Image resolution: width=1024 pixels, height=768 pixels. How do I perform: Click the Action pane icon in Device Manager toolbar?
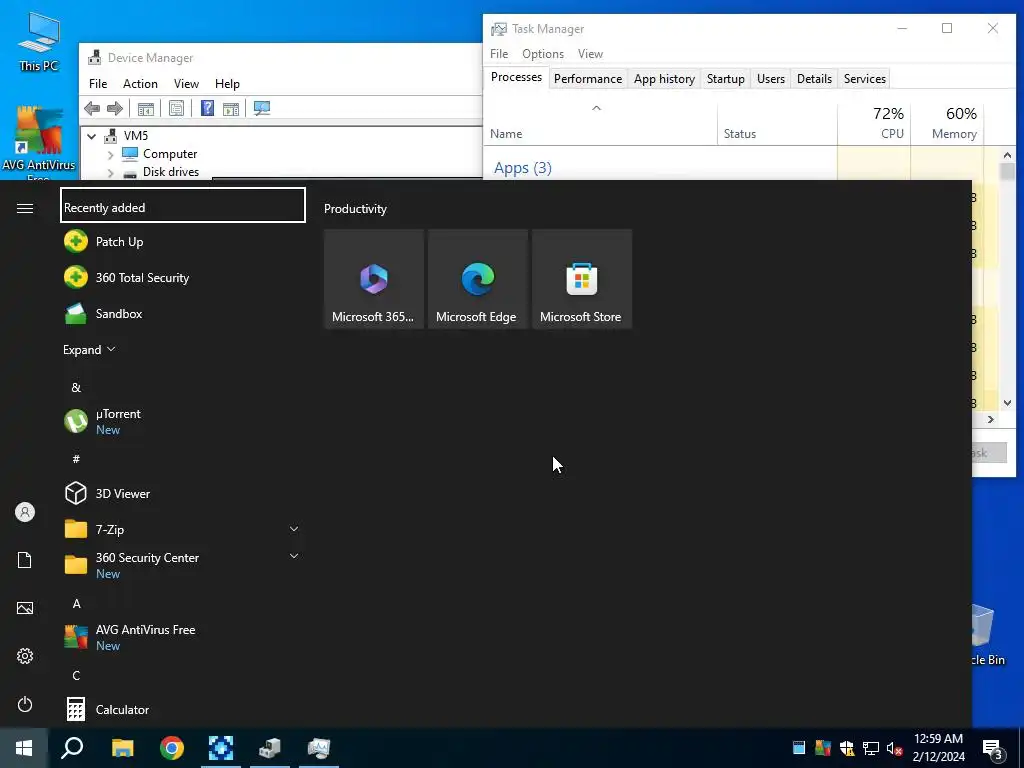[231, 108]
